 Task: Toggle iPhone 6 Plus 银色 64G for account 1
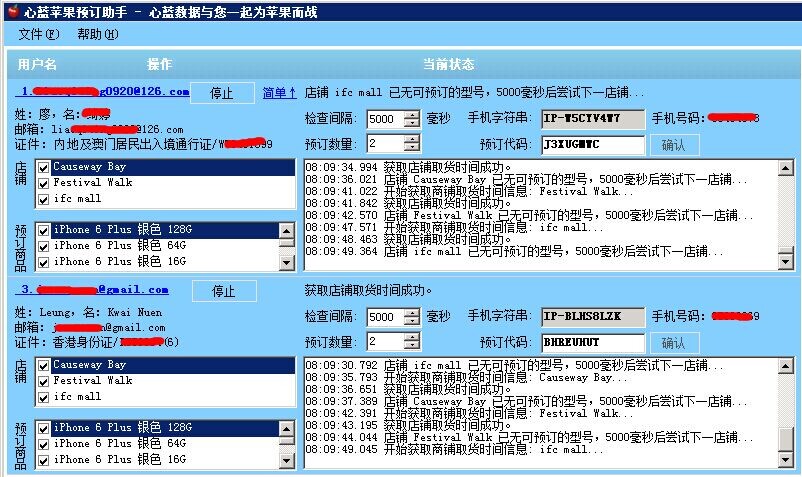tap(43, 246)
